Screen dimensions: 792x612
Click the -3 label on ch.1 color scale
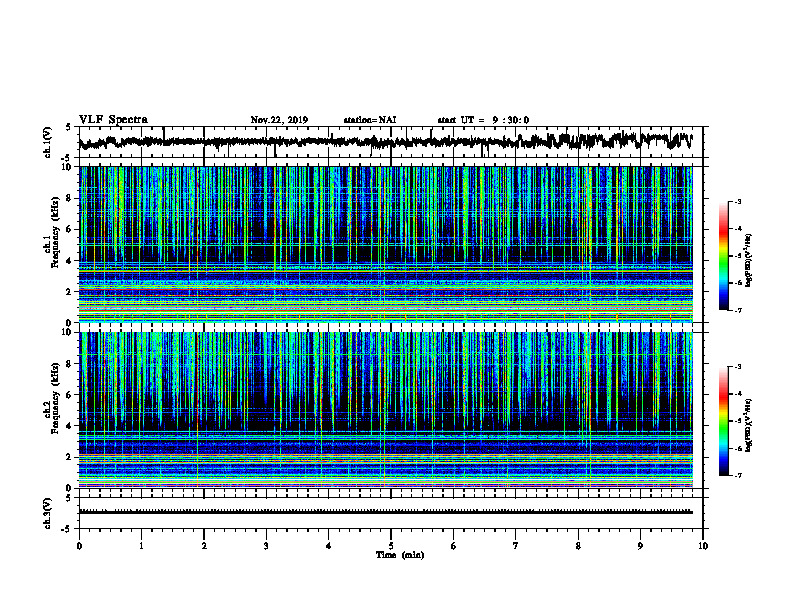[x=738, y=202]
